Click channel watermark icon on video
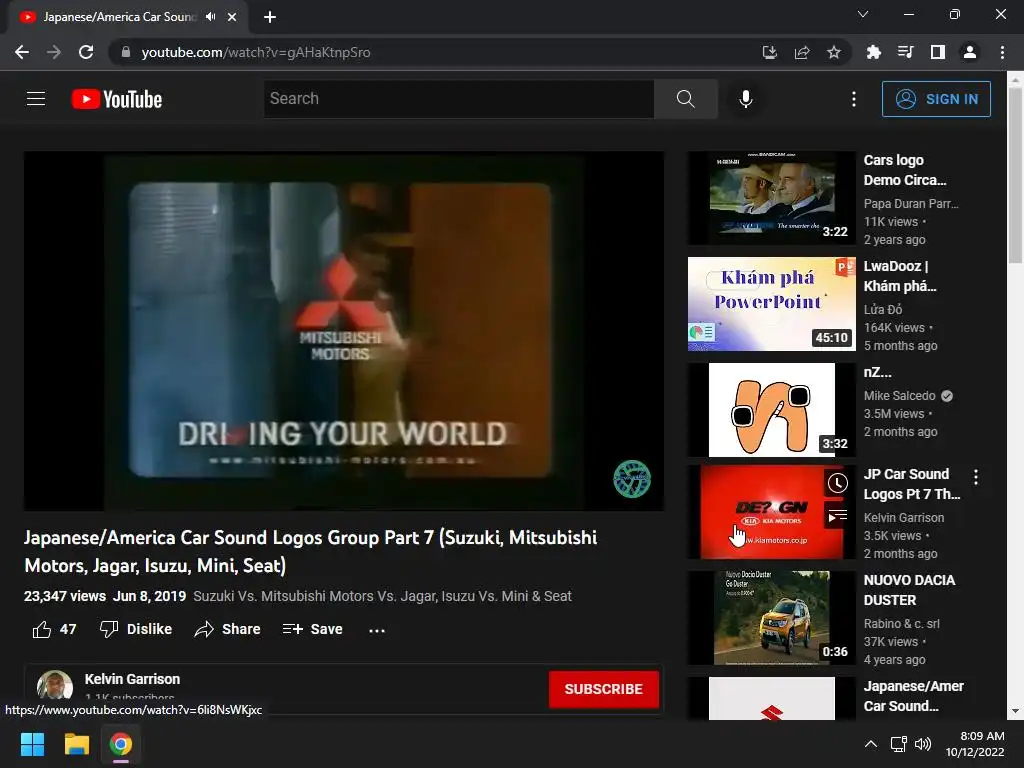 coord(632,479)
